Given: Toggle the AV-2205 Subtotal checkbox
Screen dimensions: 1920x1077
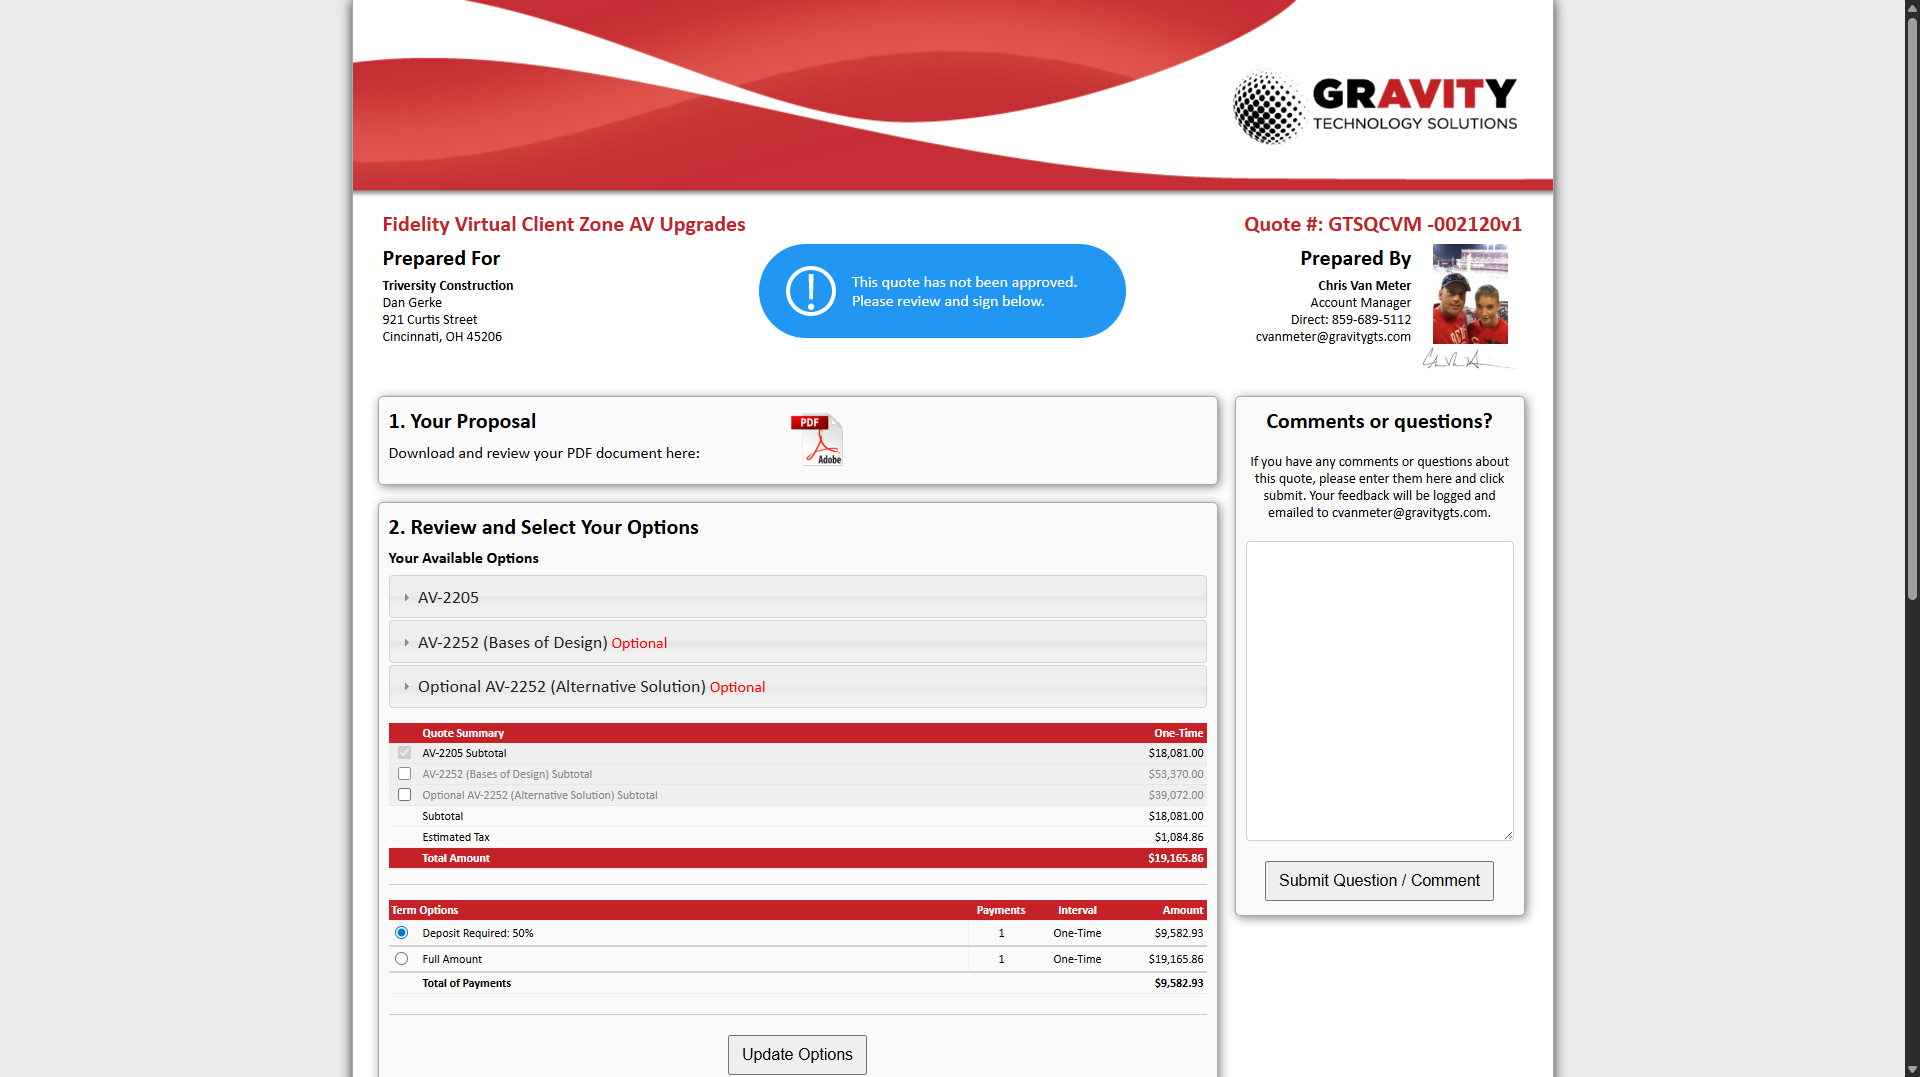Looking at the screenshot, I should (x=404, y=753).
